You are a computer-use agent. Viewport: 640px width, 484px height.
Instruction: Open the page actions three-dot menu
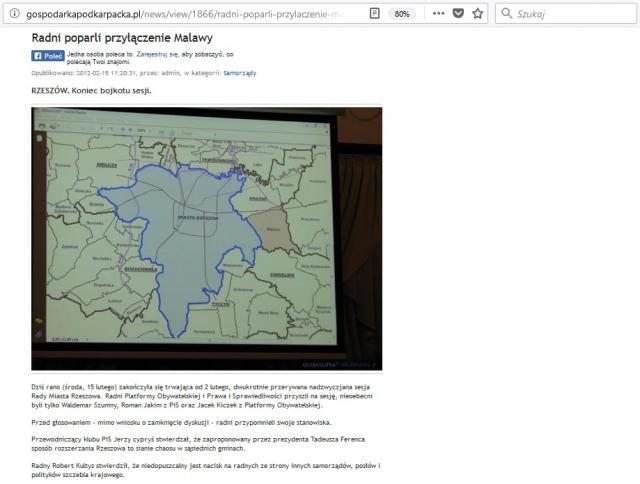432,14
